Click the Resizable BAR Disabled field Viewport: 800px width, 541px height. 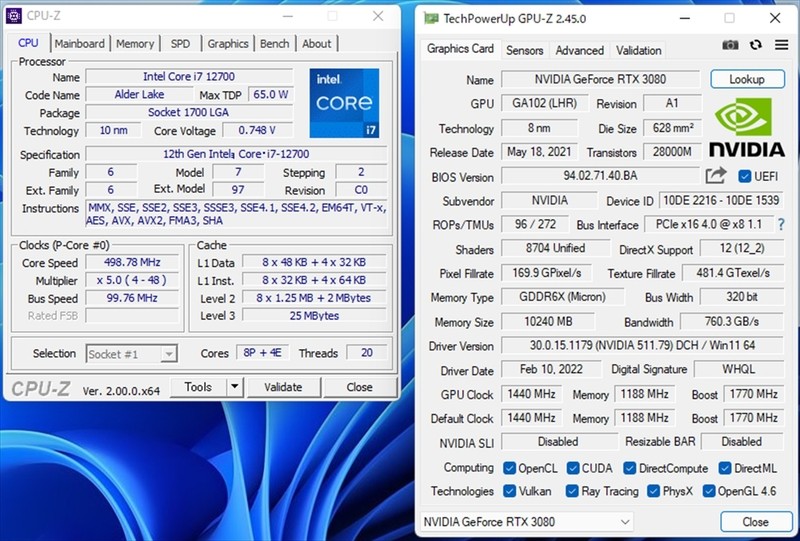[x=742, y=442]
